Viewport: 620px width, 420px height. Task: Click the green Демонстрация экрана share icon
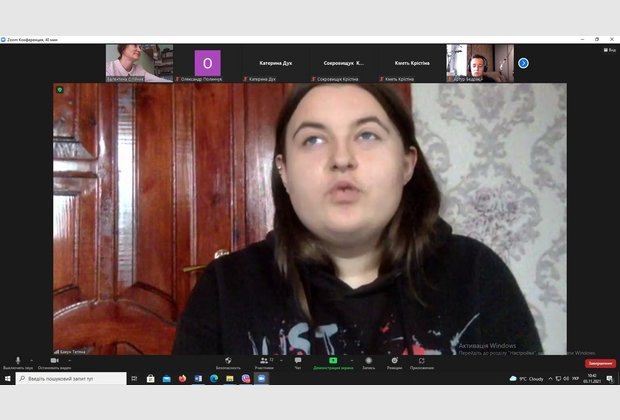(333, 360)
